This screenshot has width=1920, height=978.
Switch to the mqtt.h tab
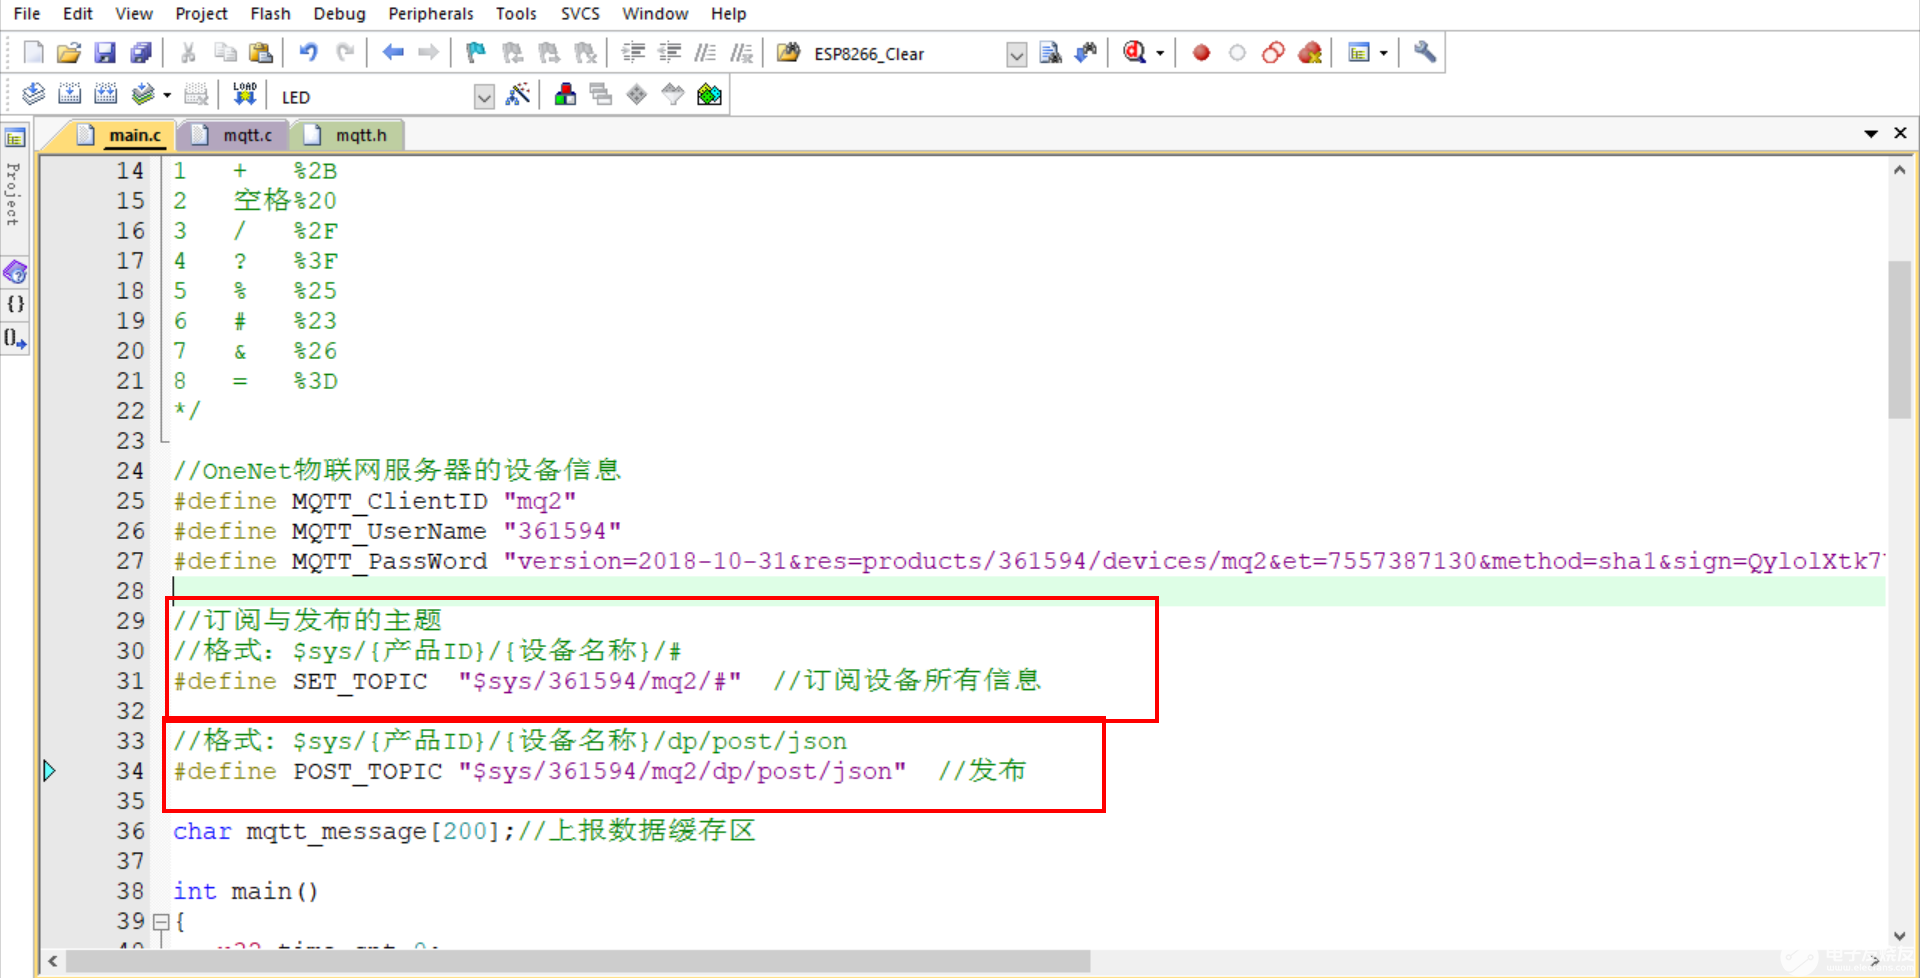[x=349, y=135]
